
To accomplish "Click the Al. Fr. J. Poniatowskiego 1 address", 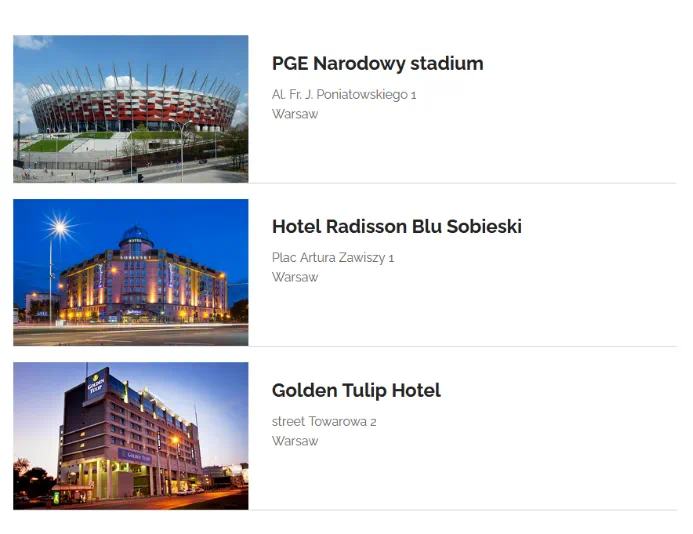I will 344,95.
